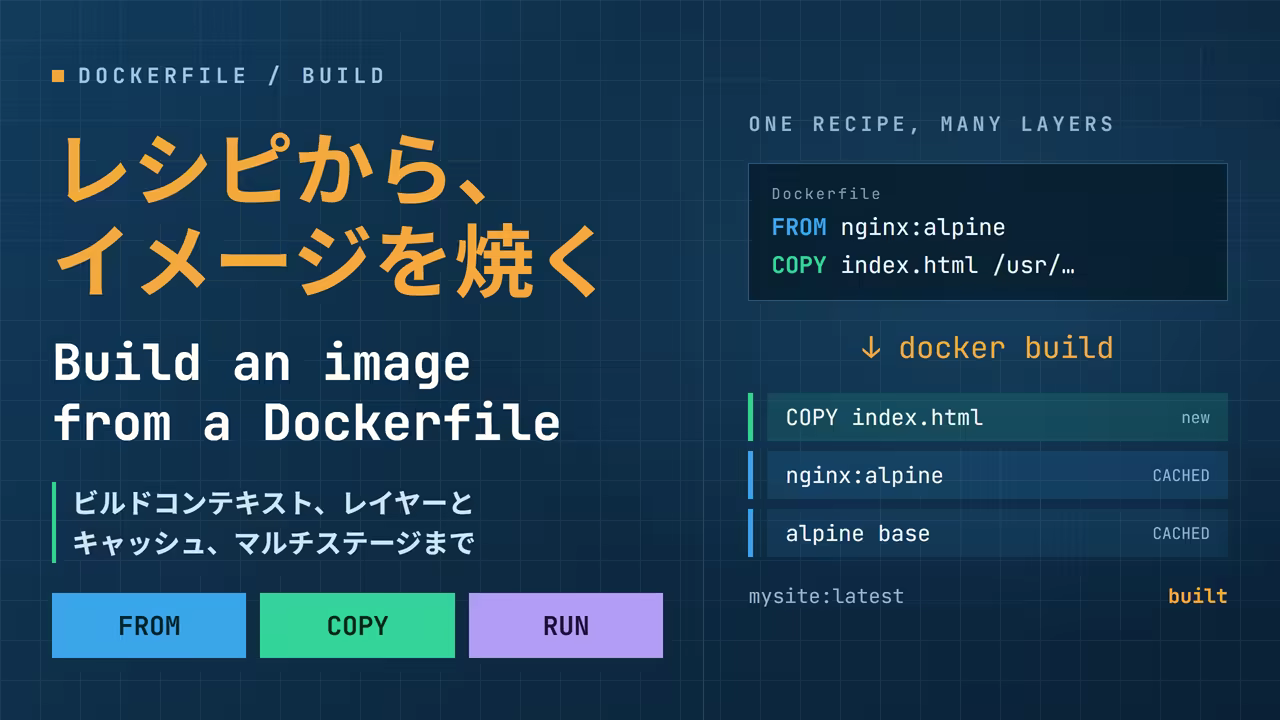This screenshot has width=1280, height=720.
Task: Click the orange "built" status text
Action: click(x=1198, y=596)
